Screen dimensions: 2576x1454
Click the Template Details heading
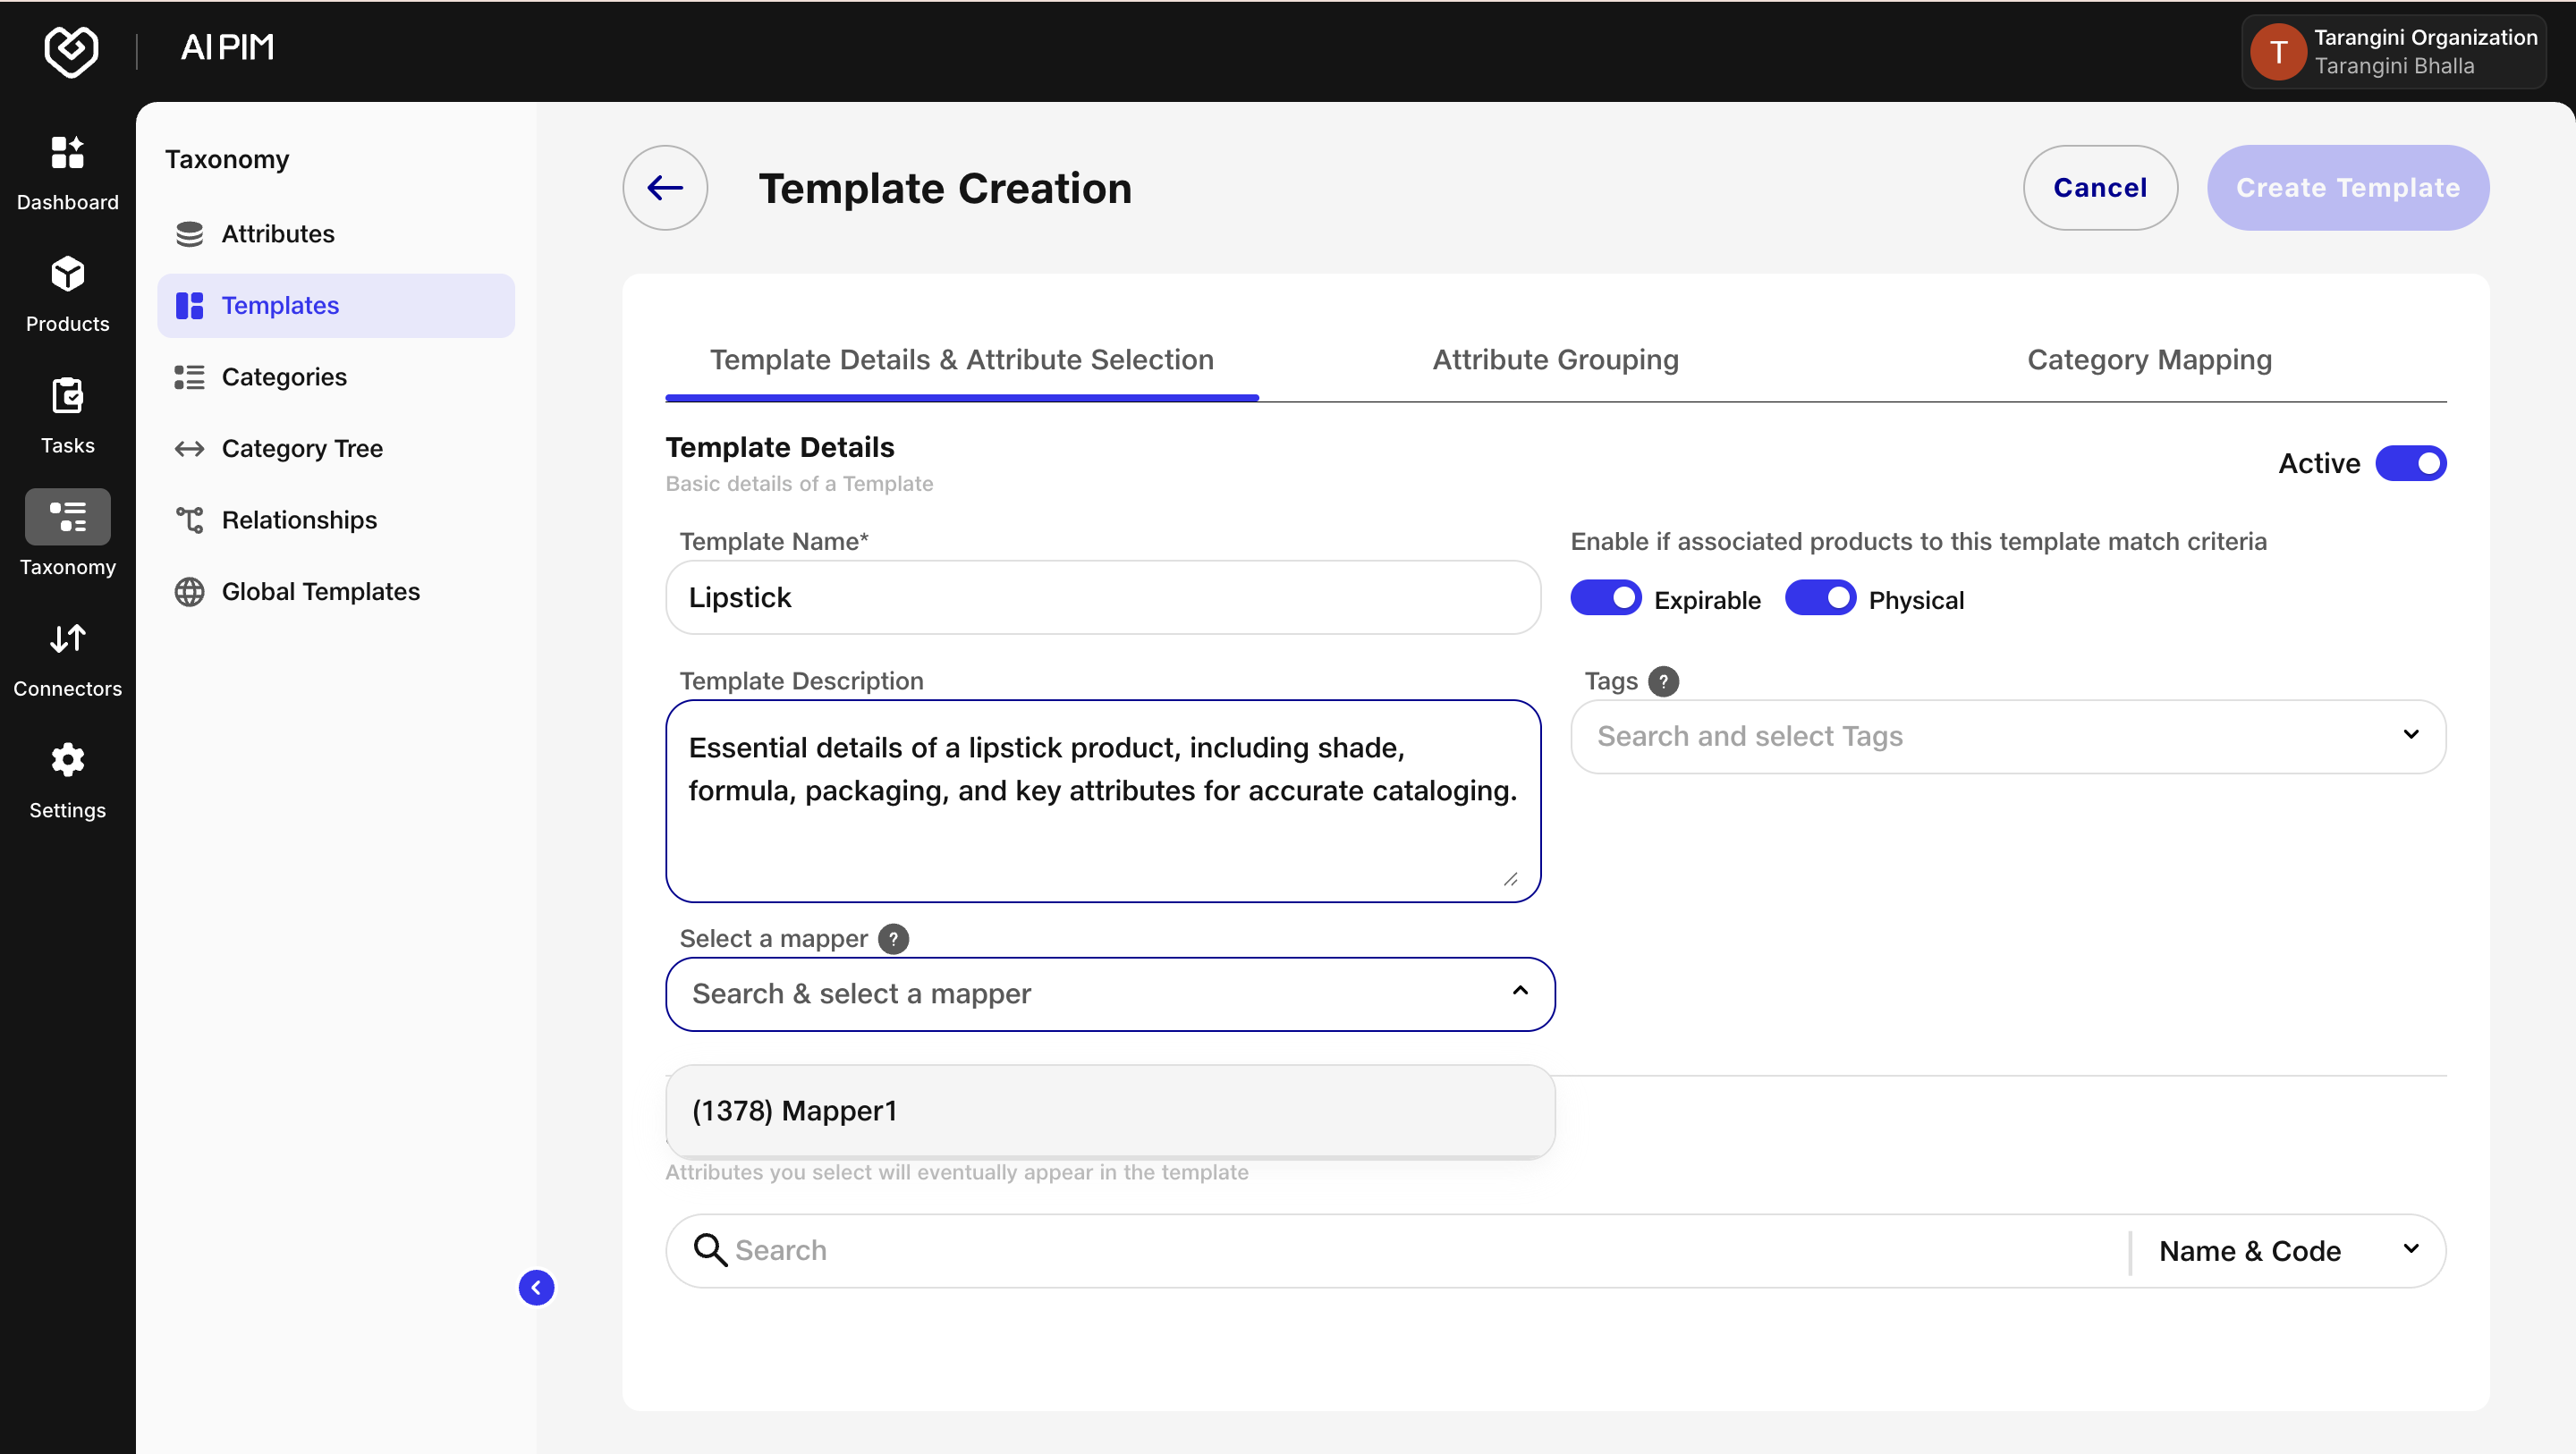[x=780, y=447]
